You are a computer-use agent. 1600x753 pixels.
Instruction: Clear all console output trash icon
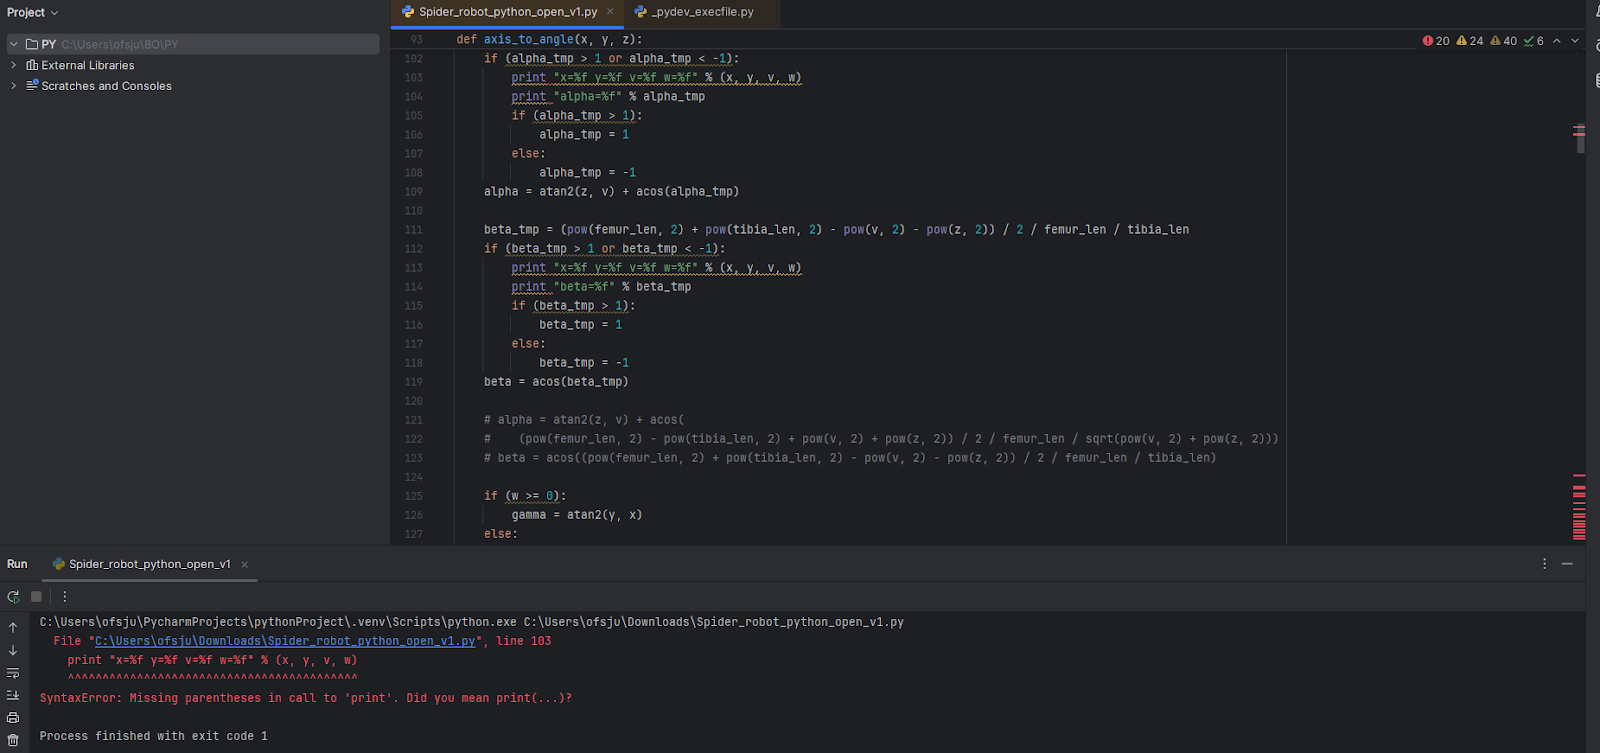pos(13,740)
